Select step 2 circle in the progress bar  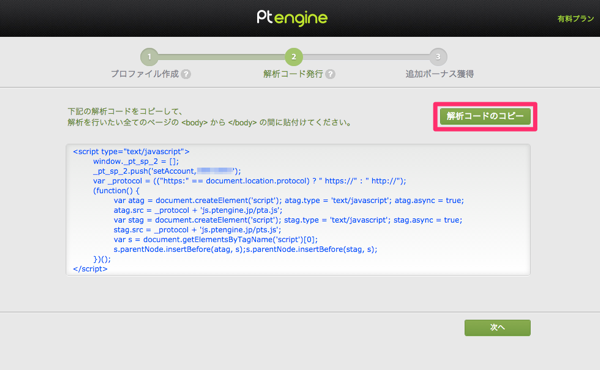point(293,57)
